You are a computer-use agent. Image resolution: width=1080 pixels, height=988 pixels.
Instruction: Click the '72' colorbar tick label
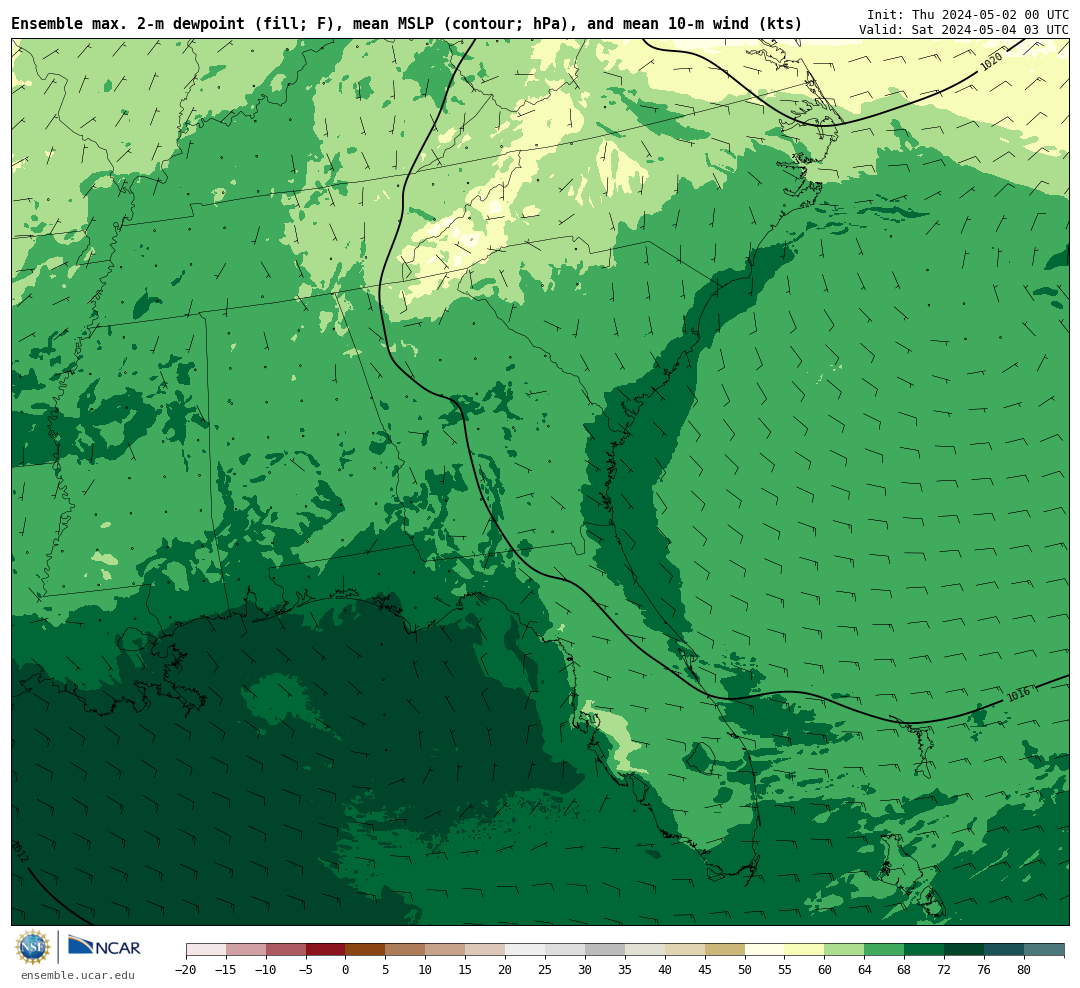[945, 970]
